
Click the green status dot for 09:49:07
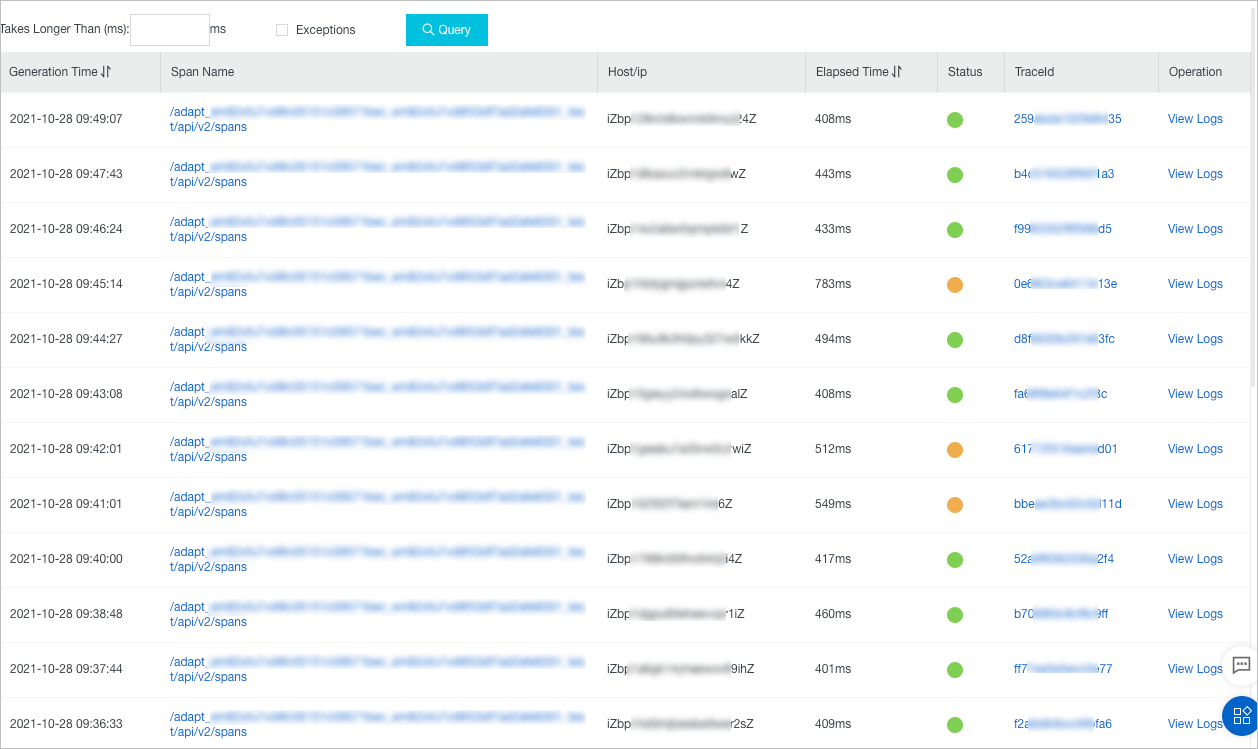(955, 119)
